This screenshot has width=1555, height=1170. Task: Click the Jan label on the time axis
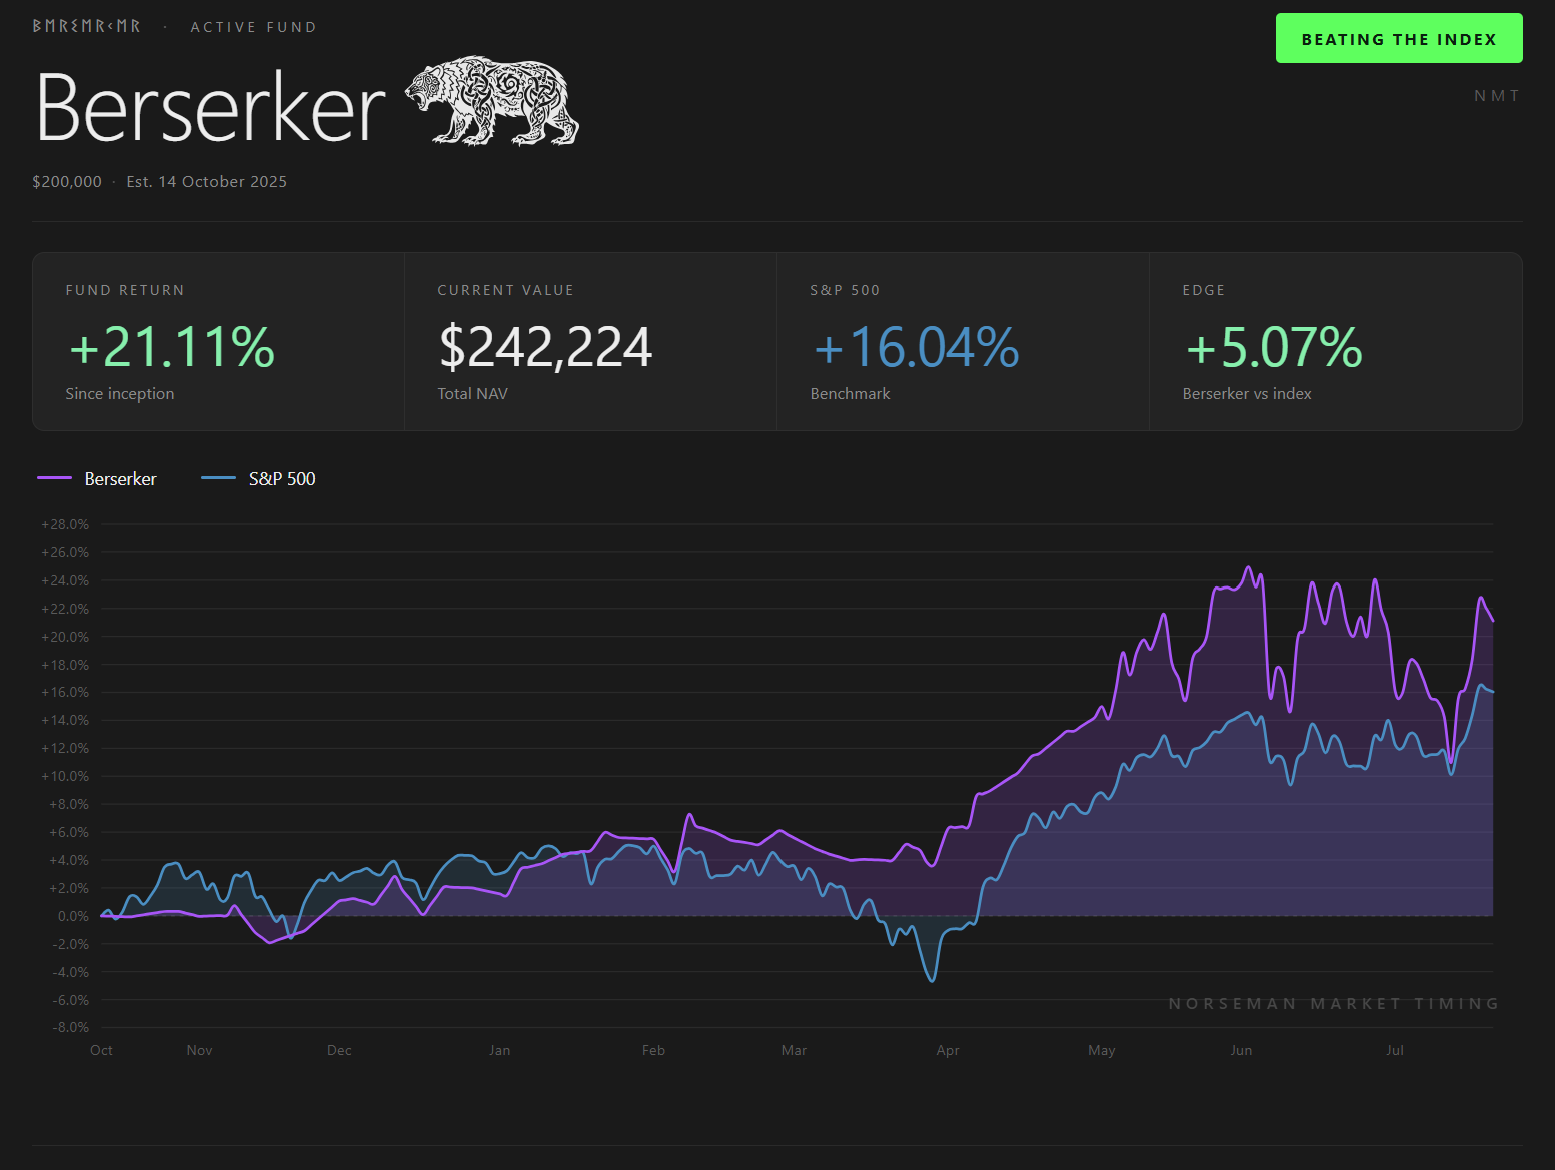click(x=499, y=1050)
